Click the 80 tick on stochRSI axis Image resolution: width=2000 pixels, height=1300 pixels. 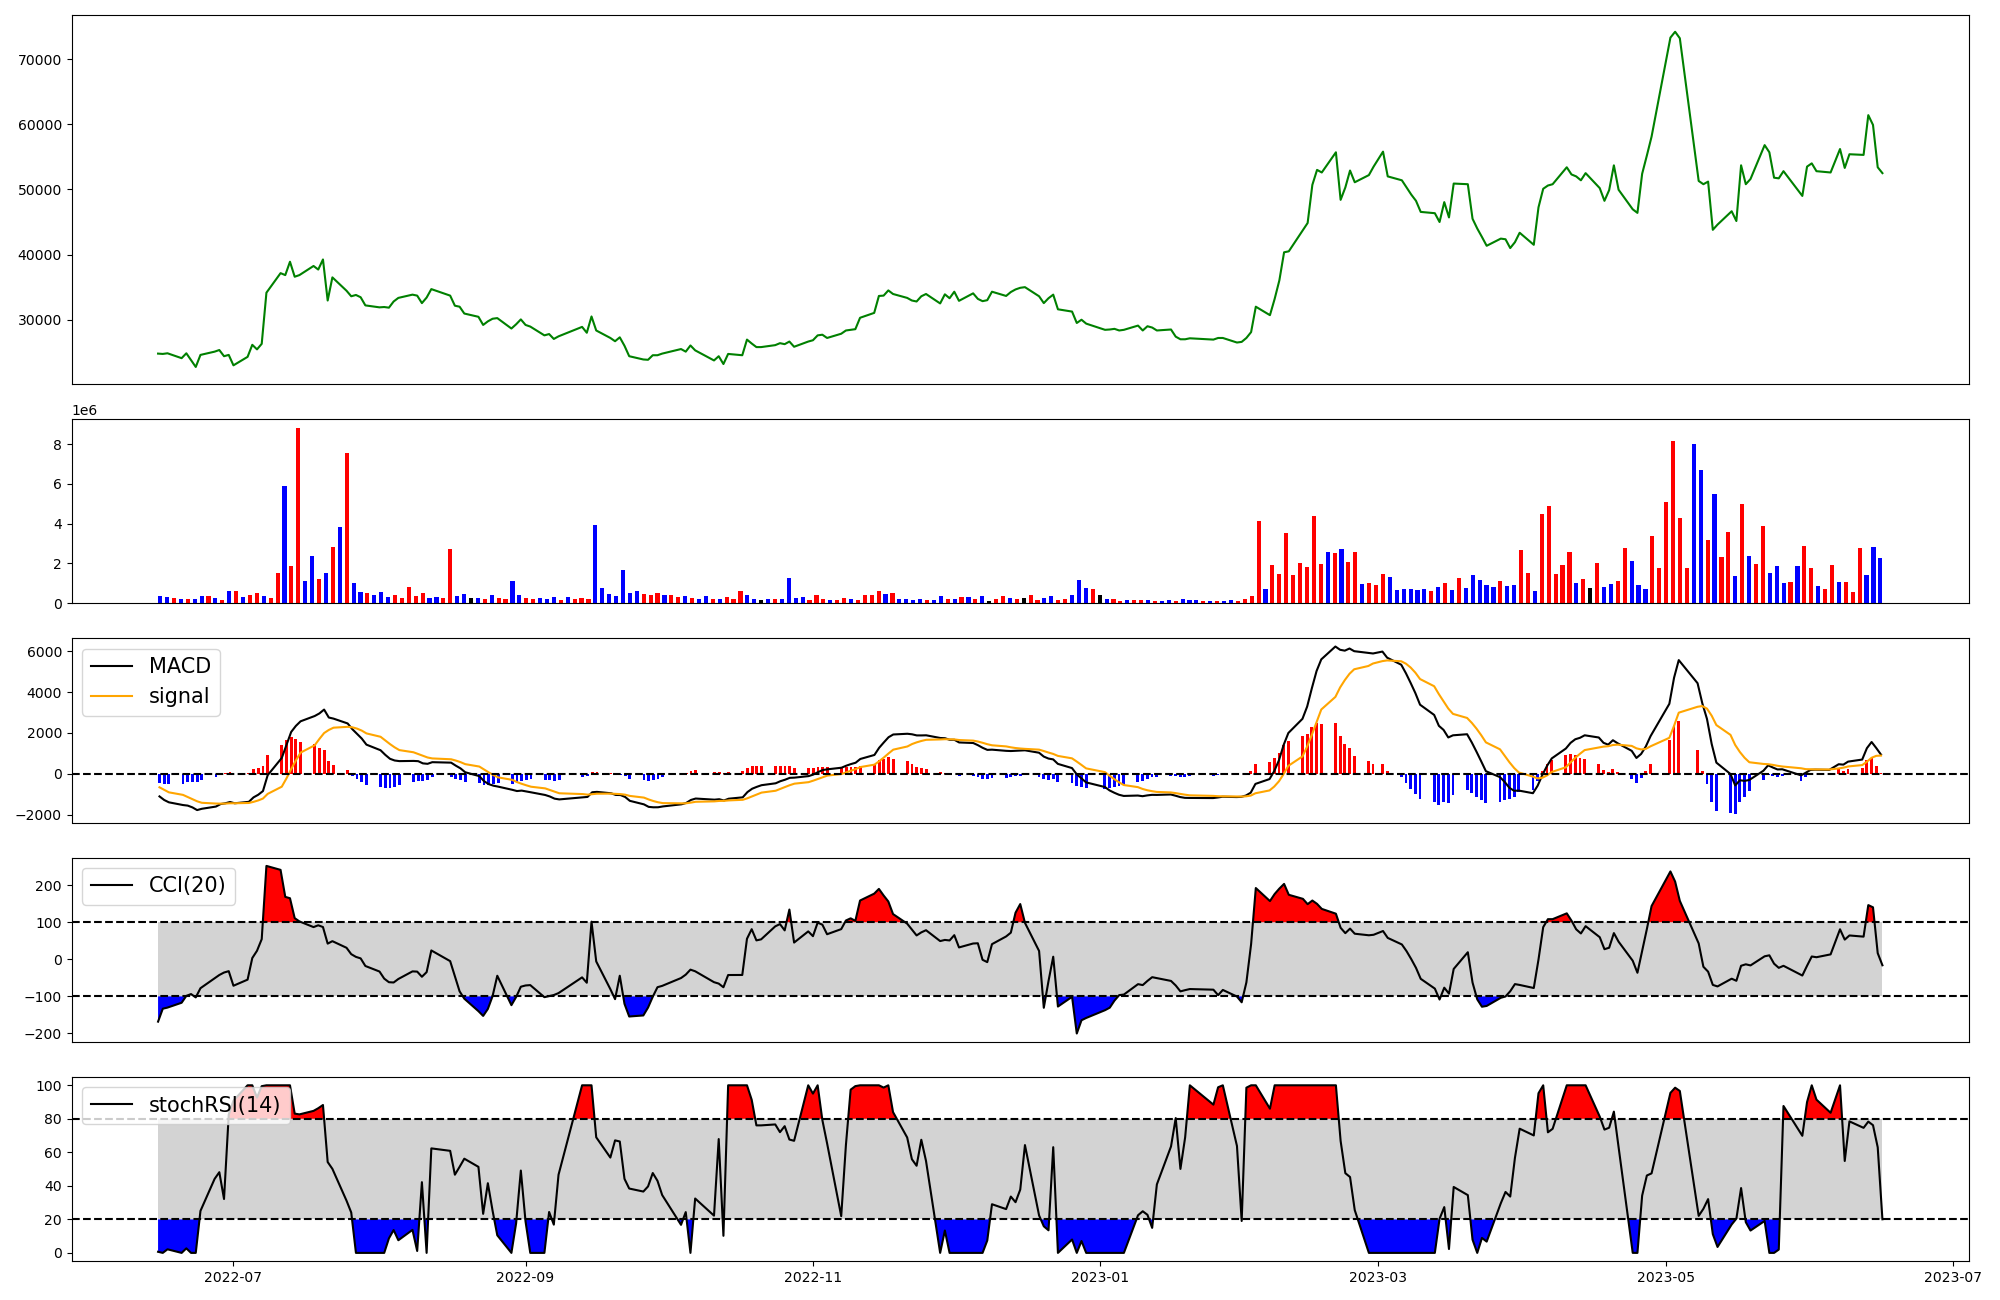pyautogui.click(x=53, y=1120)
